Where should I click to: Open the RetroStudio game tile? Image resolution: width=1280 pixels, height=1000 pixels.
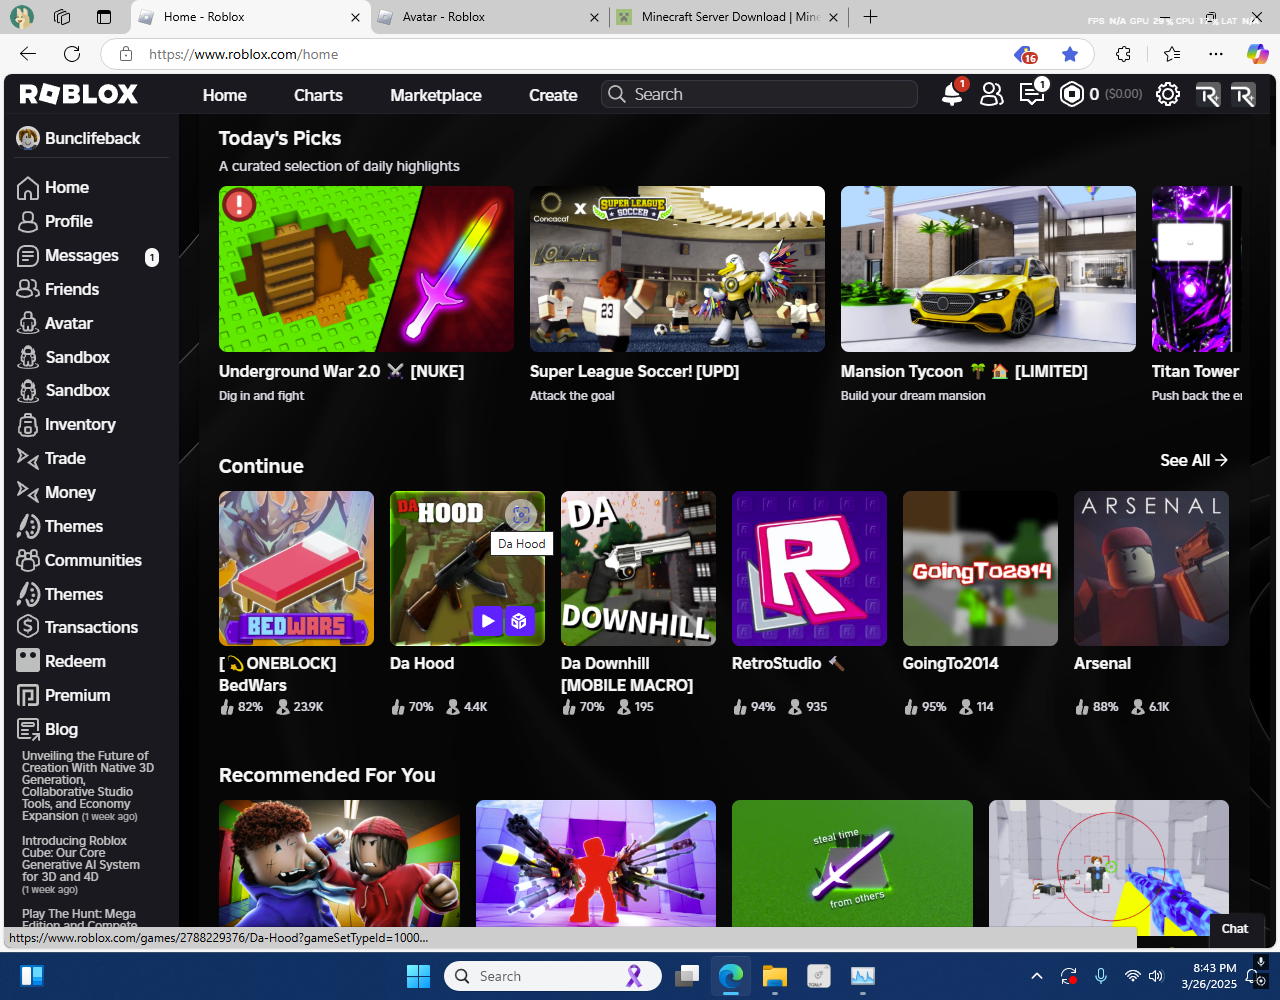coord(809,568)
